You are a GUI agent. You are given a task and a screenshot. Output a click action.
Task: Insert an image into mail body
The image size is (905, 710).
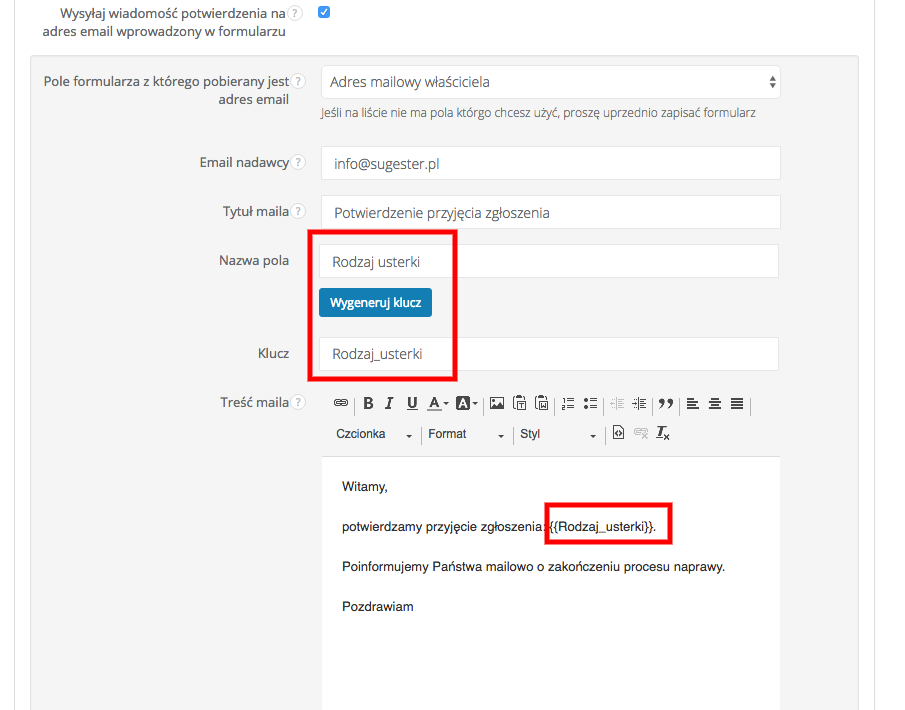[x=497, y=403]
